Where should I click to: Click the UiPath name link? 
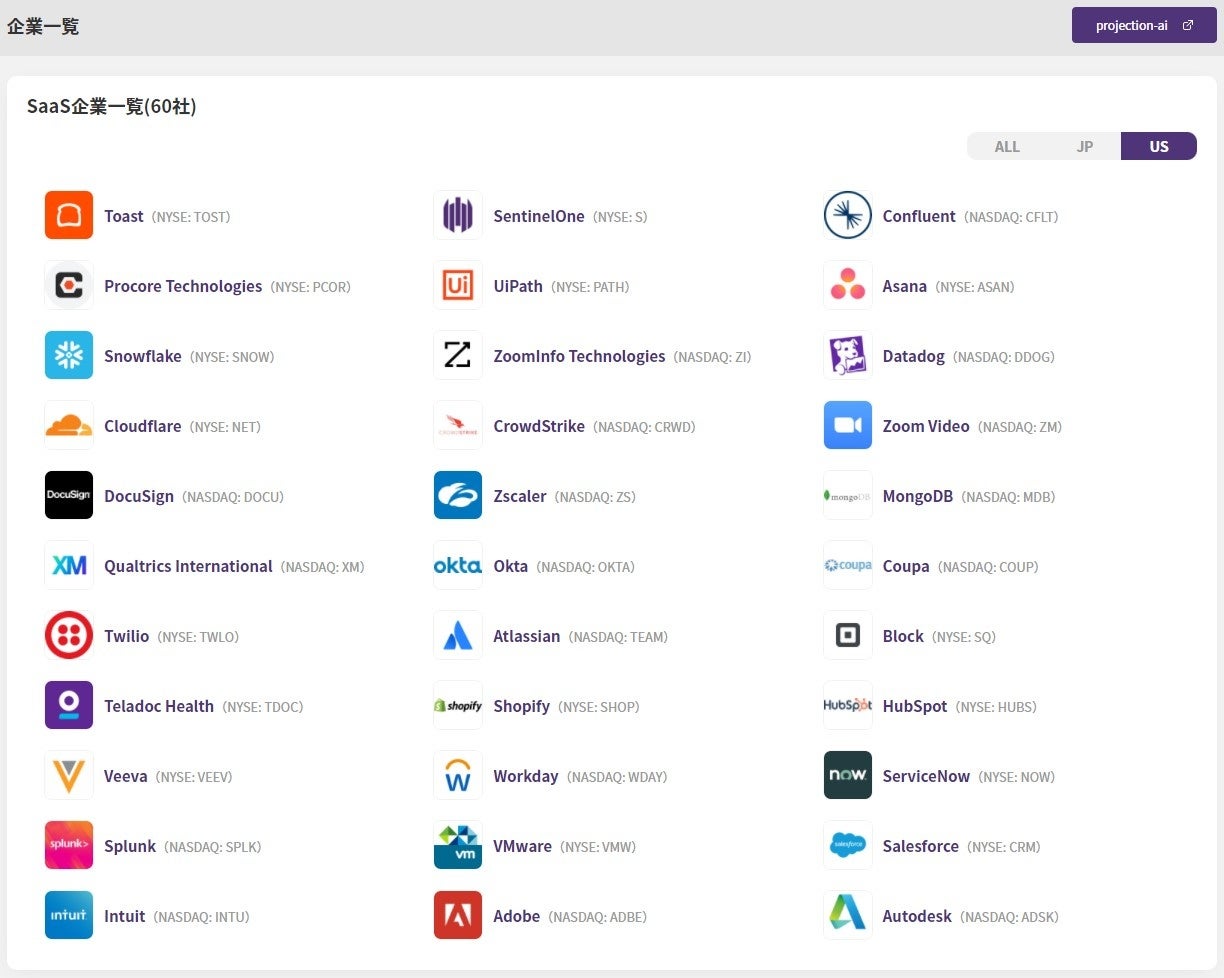click(518, 286)
